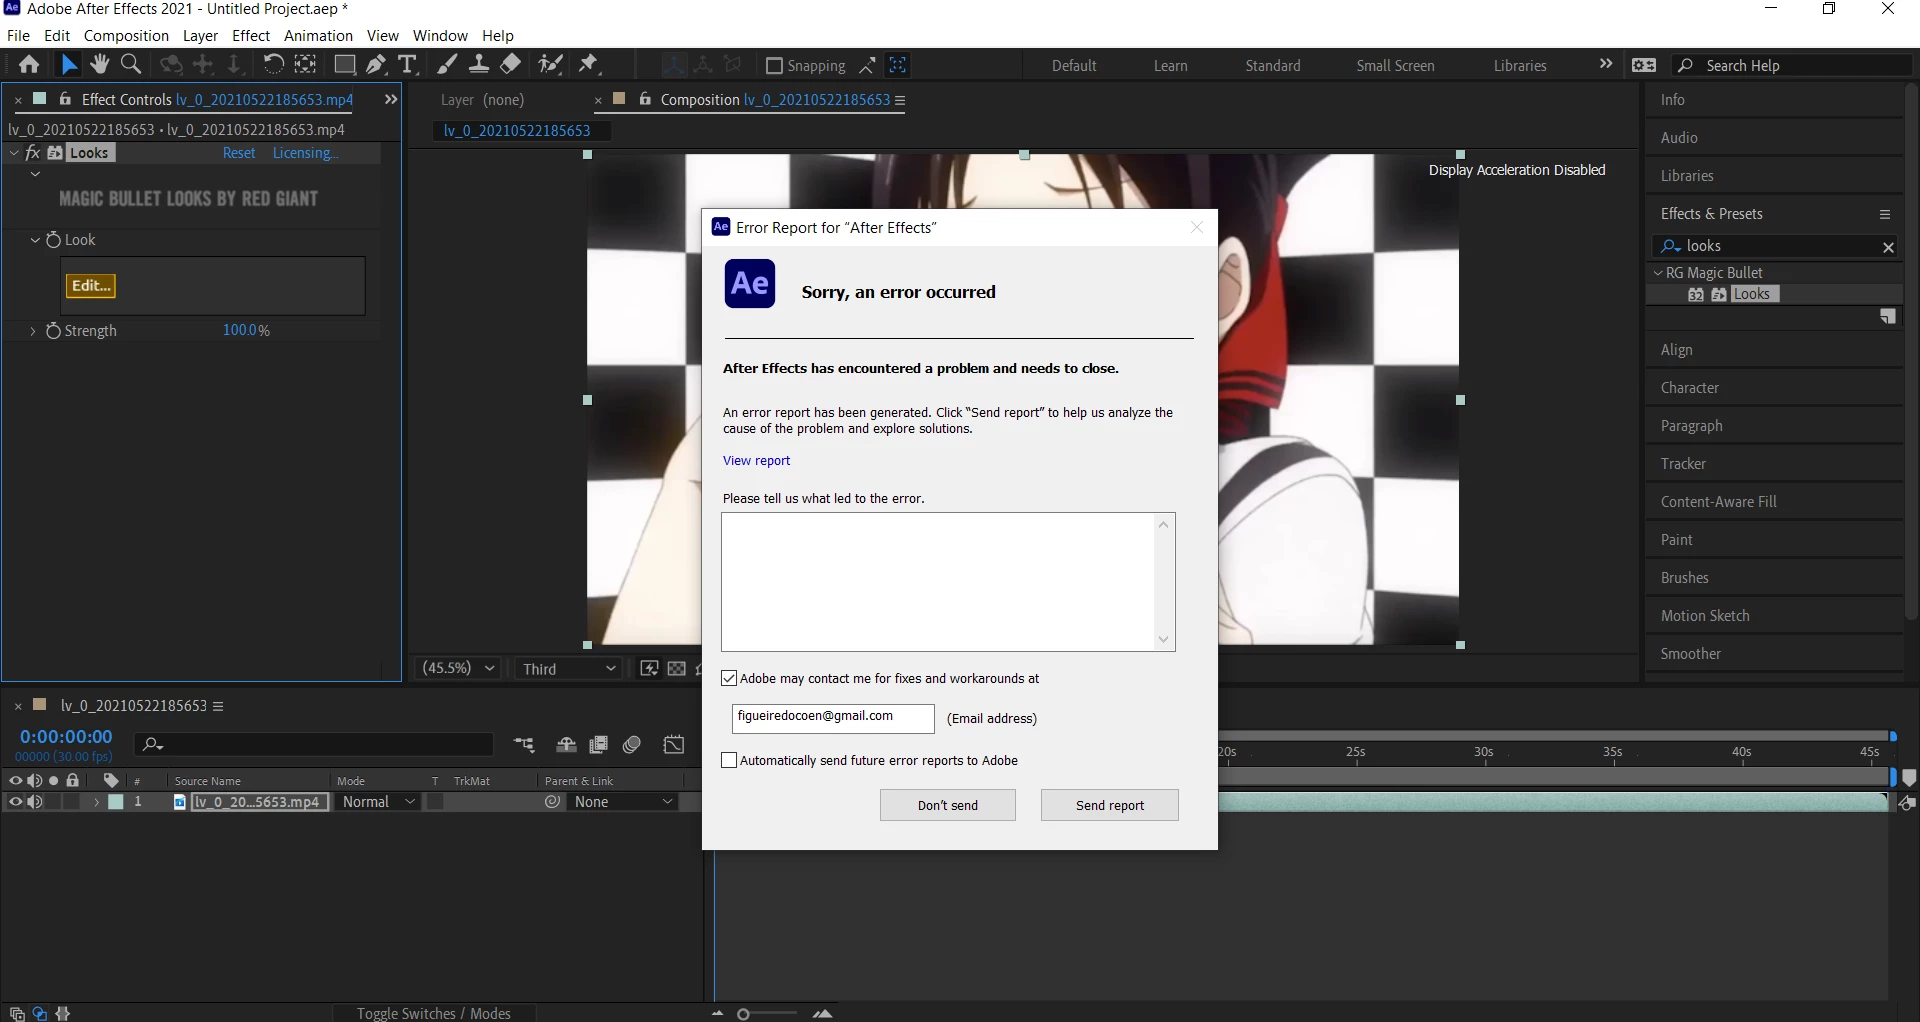
Task: Select the Selection arrow tool
Action: (69, 65)
